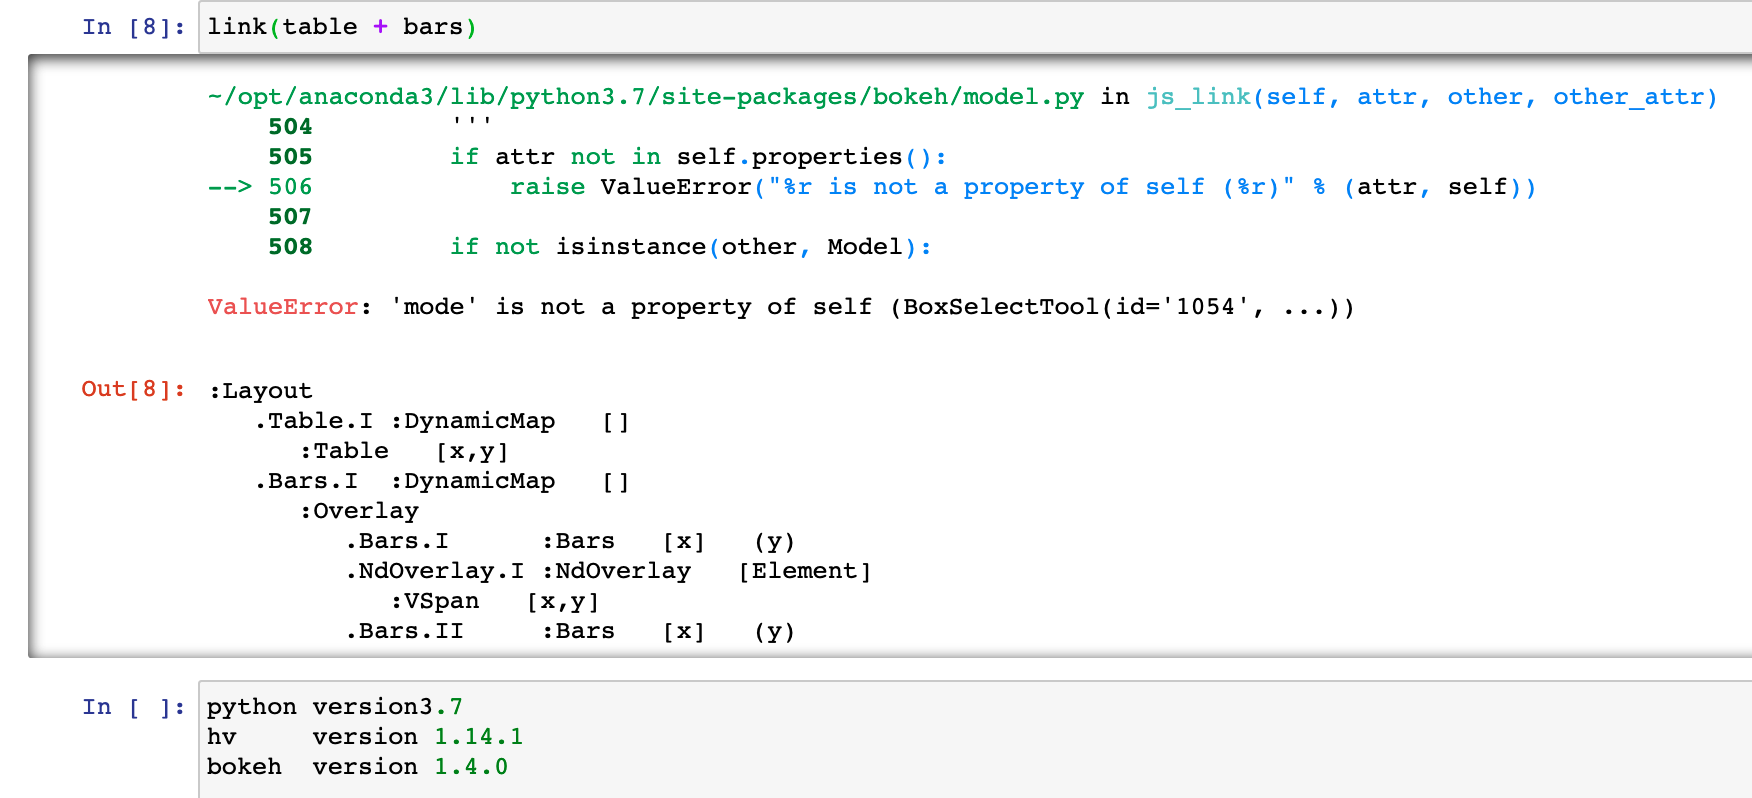The image size is (1752, 798).
Task: Click the ":Overlay" output line
Action: [358, 511]
